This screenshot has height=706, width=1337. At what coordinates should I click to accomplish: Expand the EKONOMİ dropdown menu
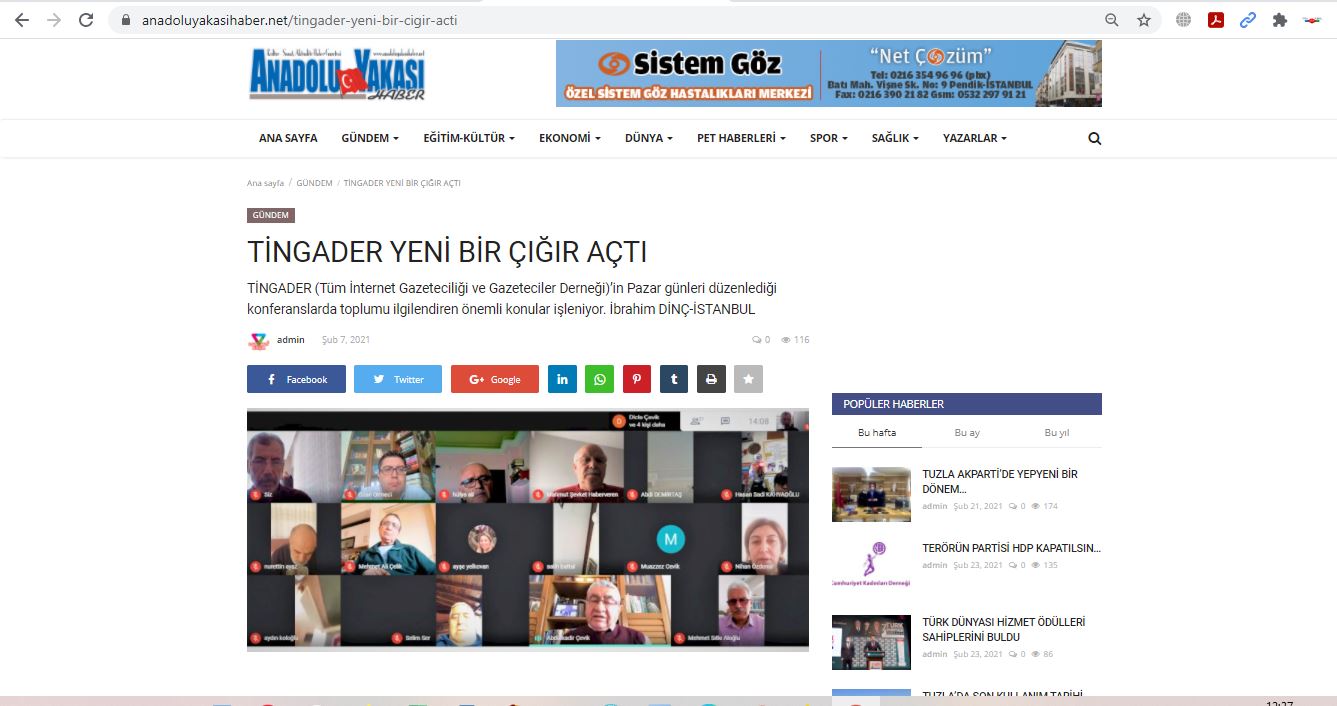pos(570,138)
